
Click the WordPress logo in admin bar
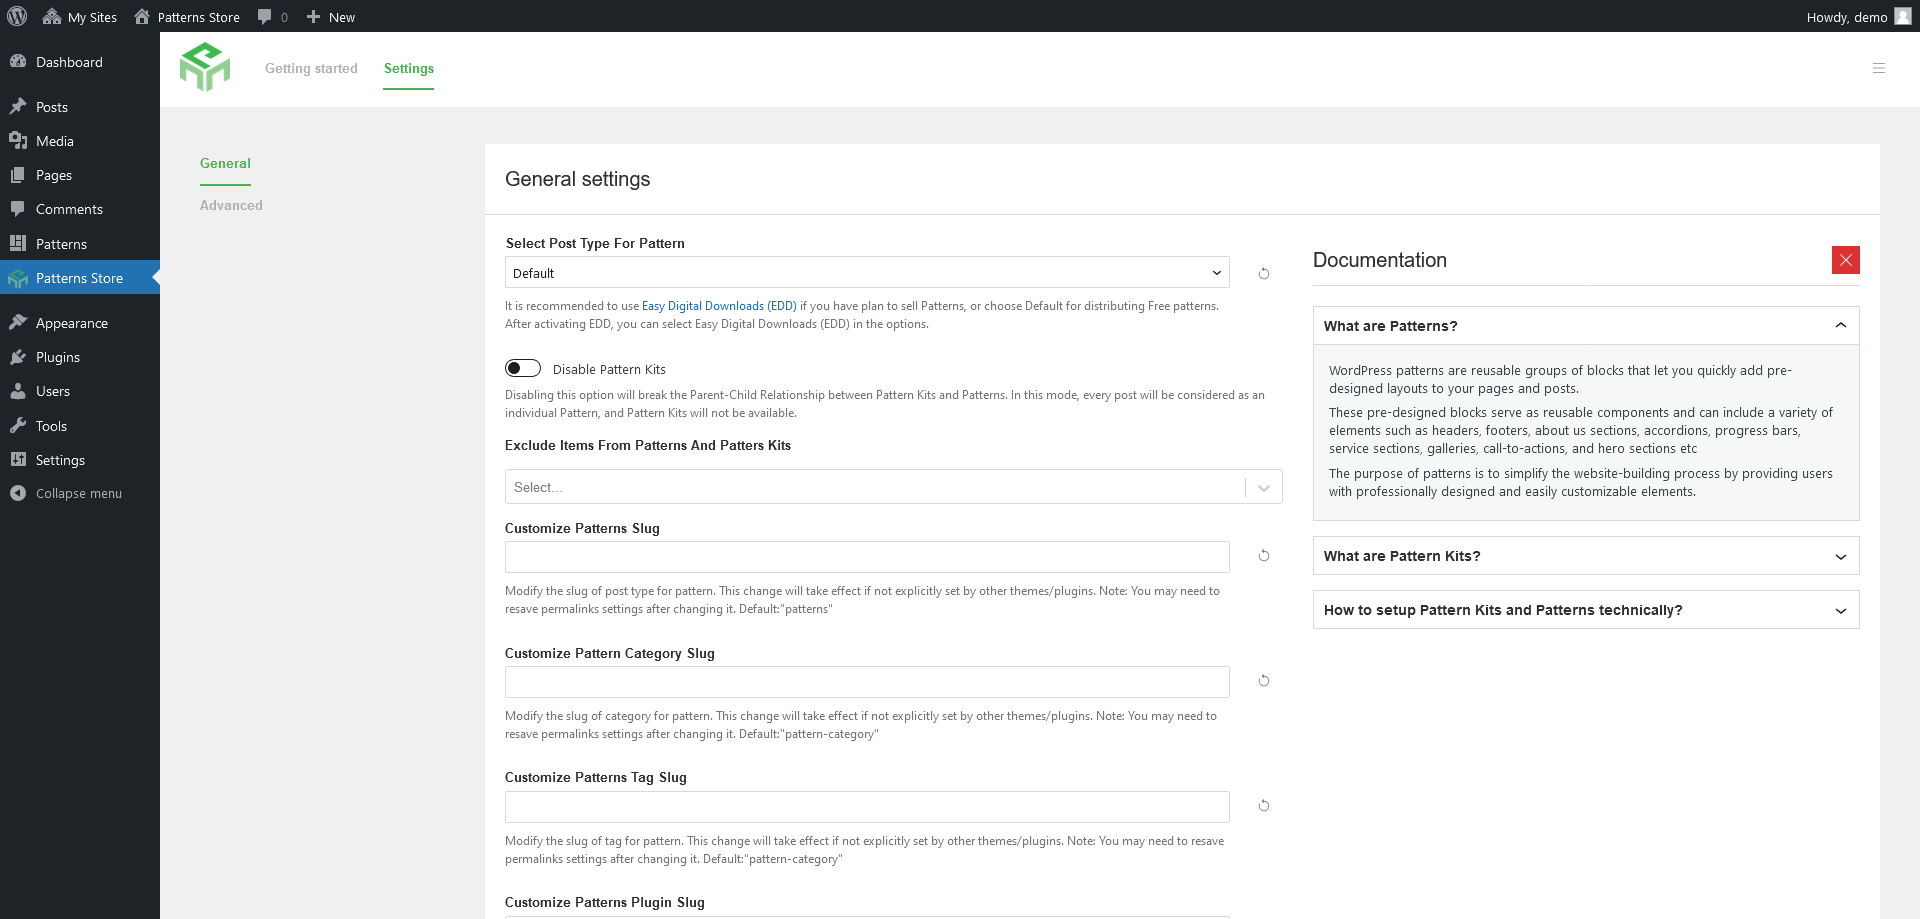click(x=17, y=16)
